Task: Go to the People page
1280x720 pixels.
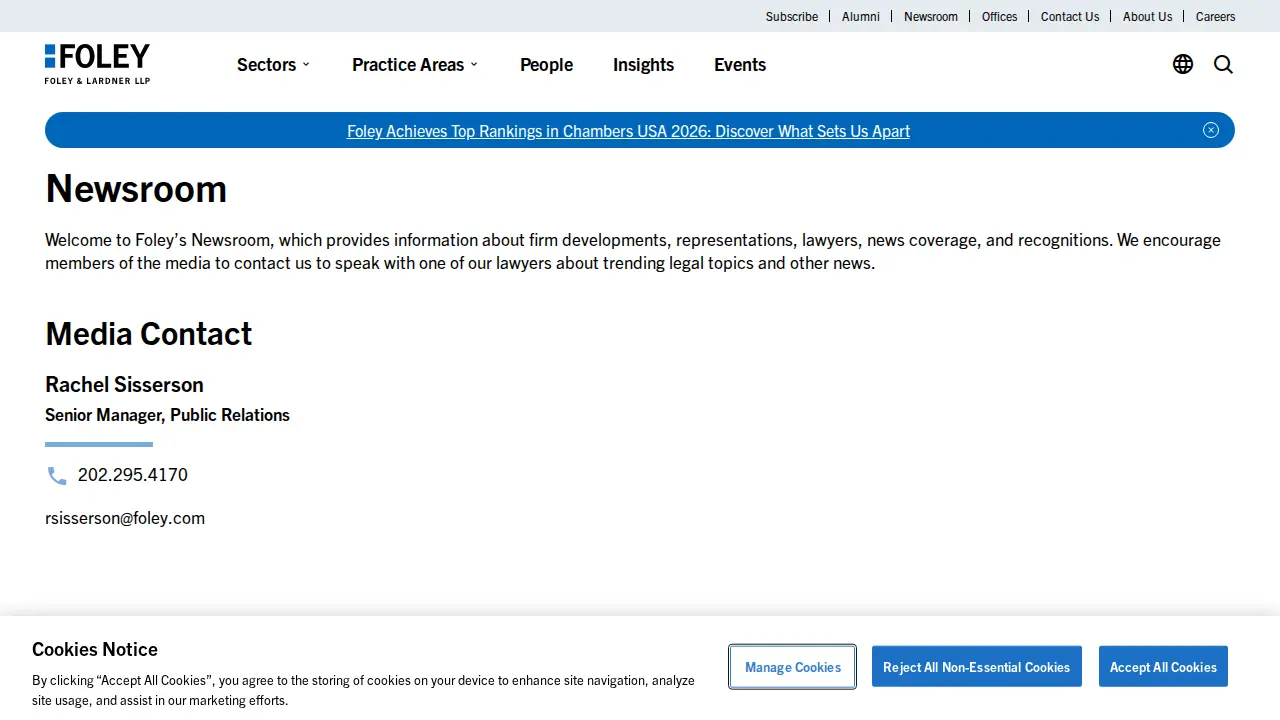Action: [x=546, y=64]
